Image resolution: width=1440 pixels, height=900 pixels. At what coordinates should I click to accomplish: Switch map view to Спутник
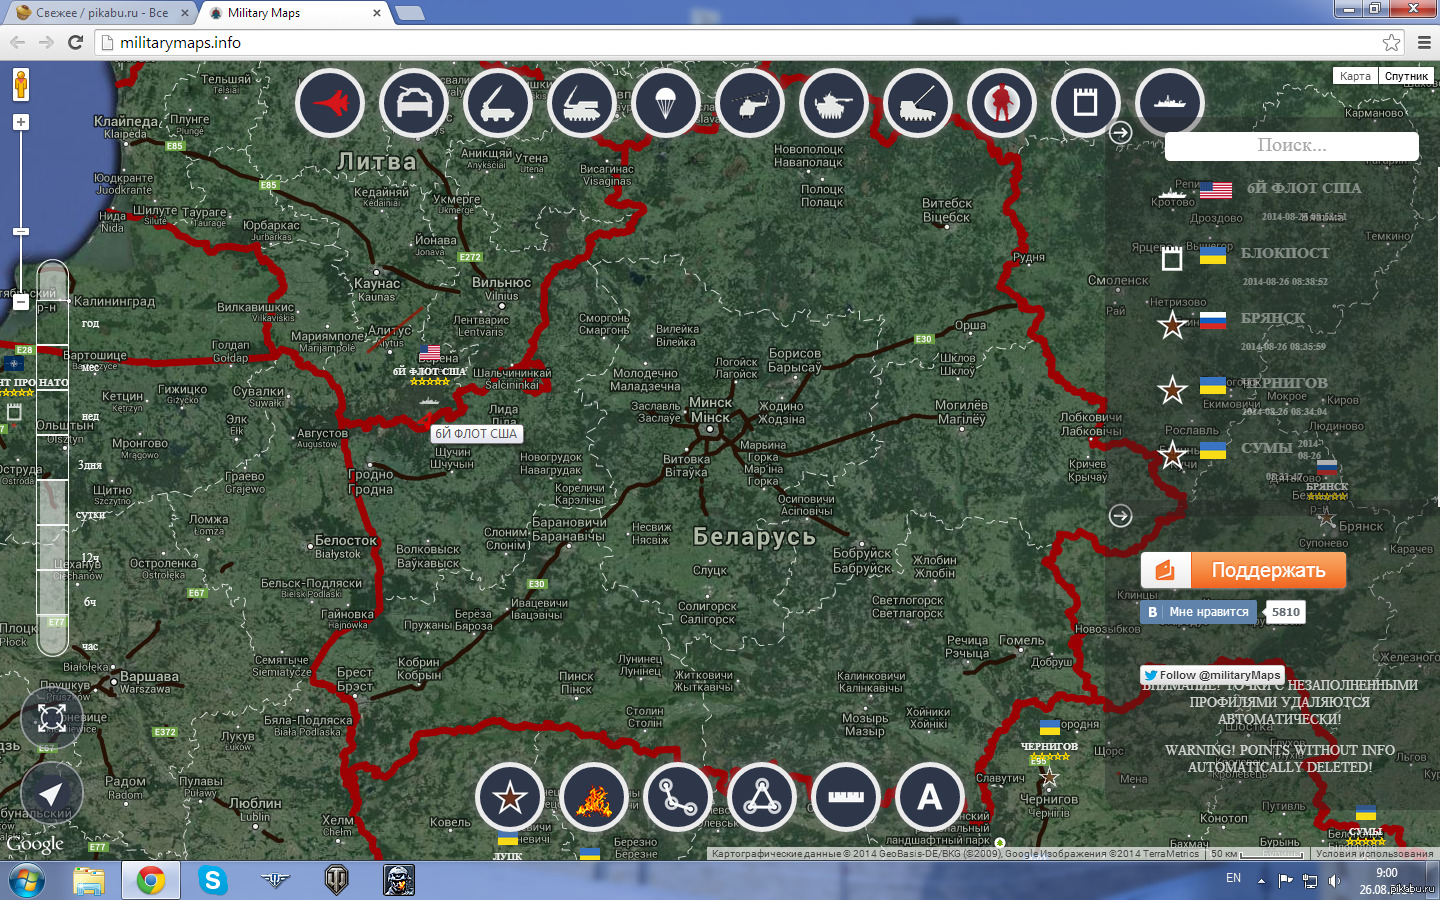(x=1406, y=76)
